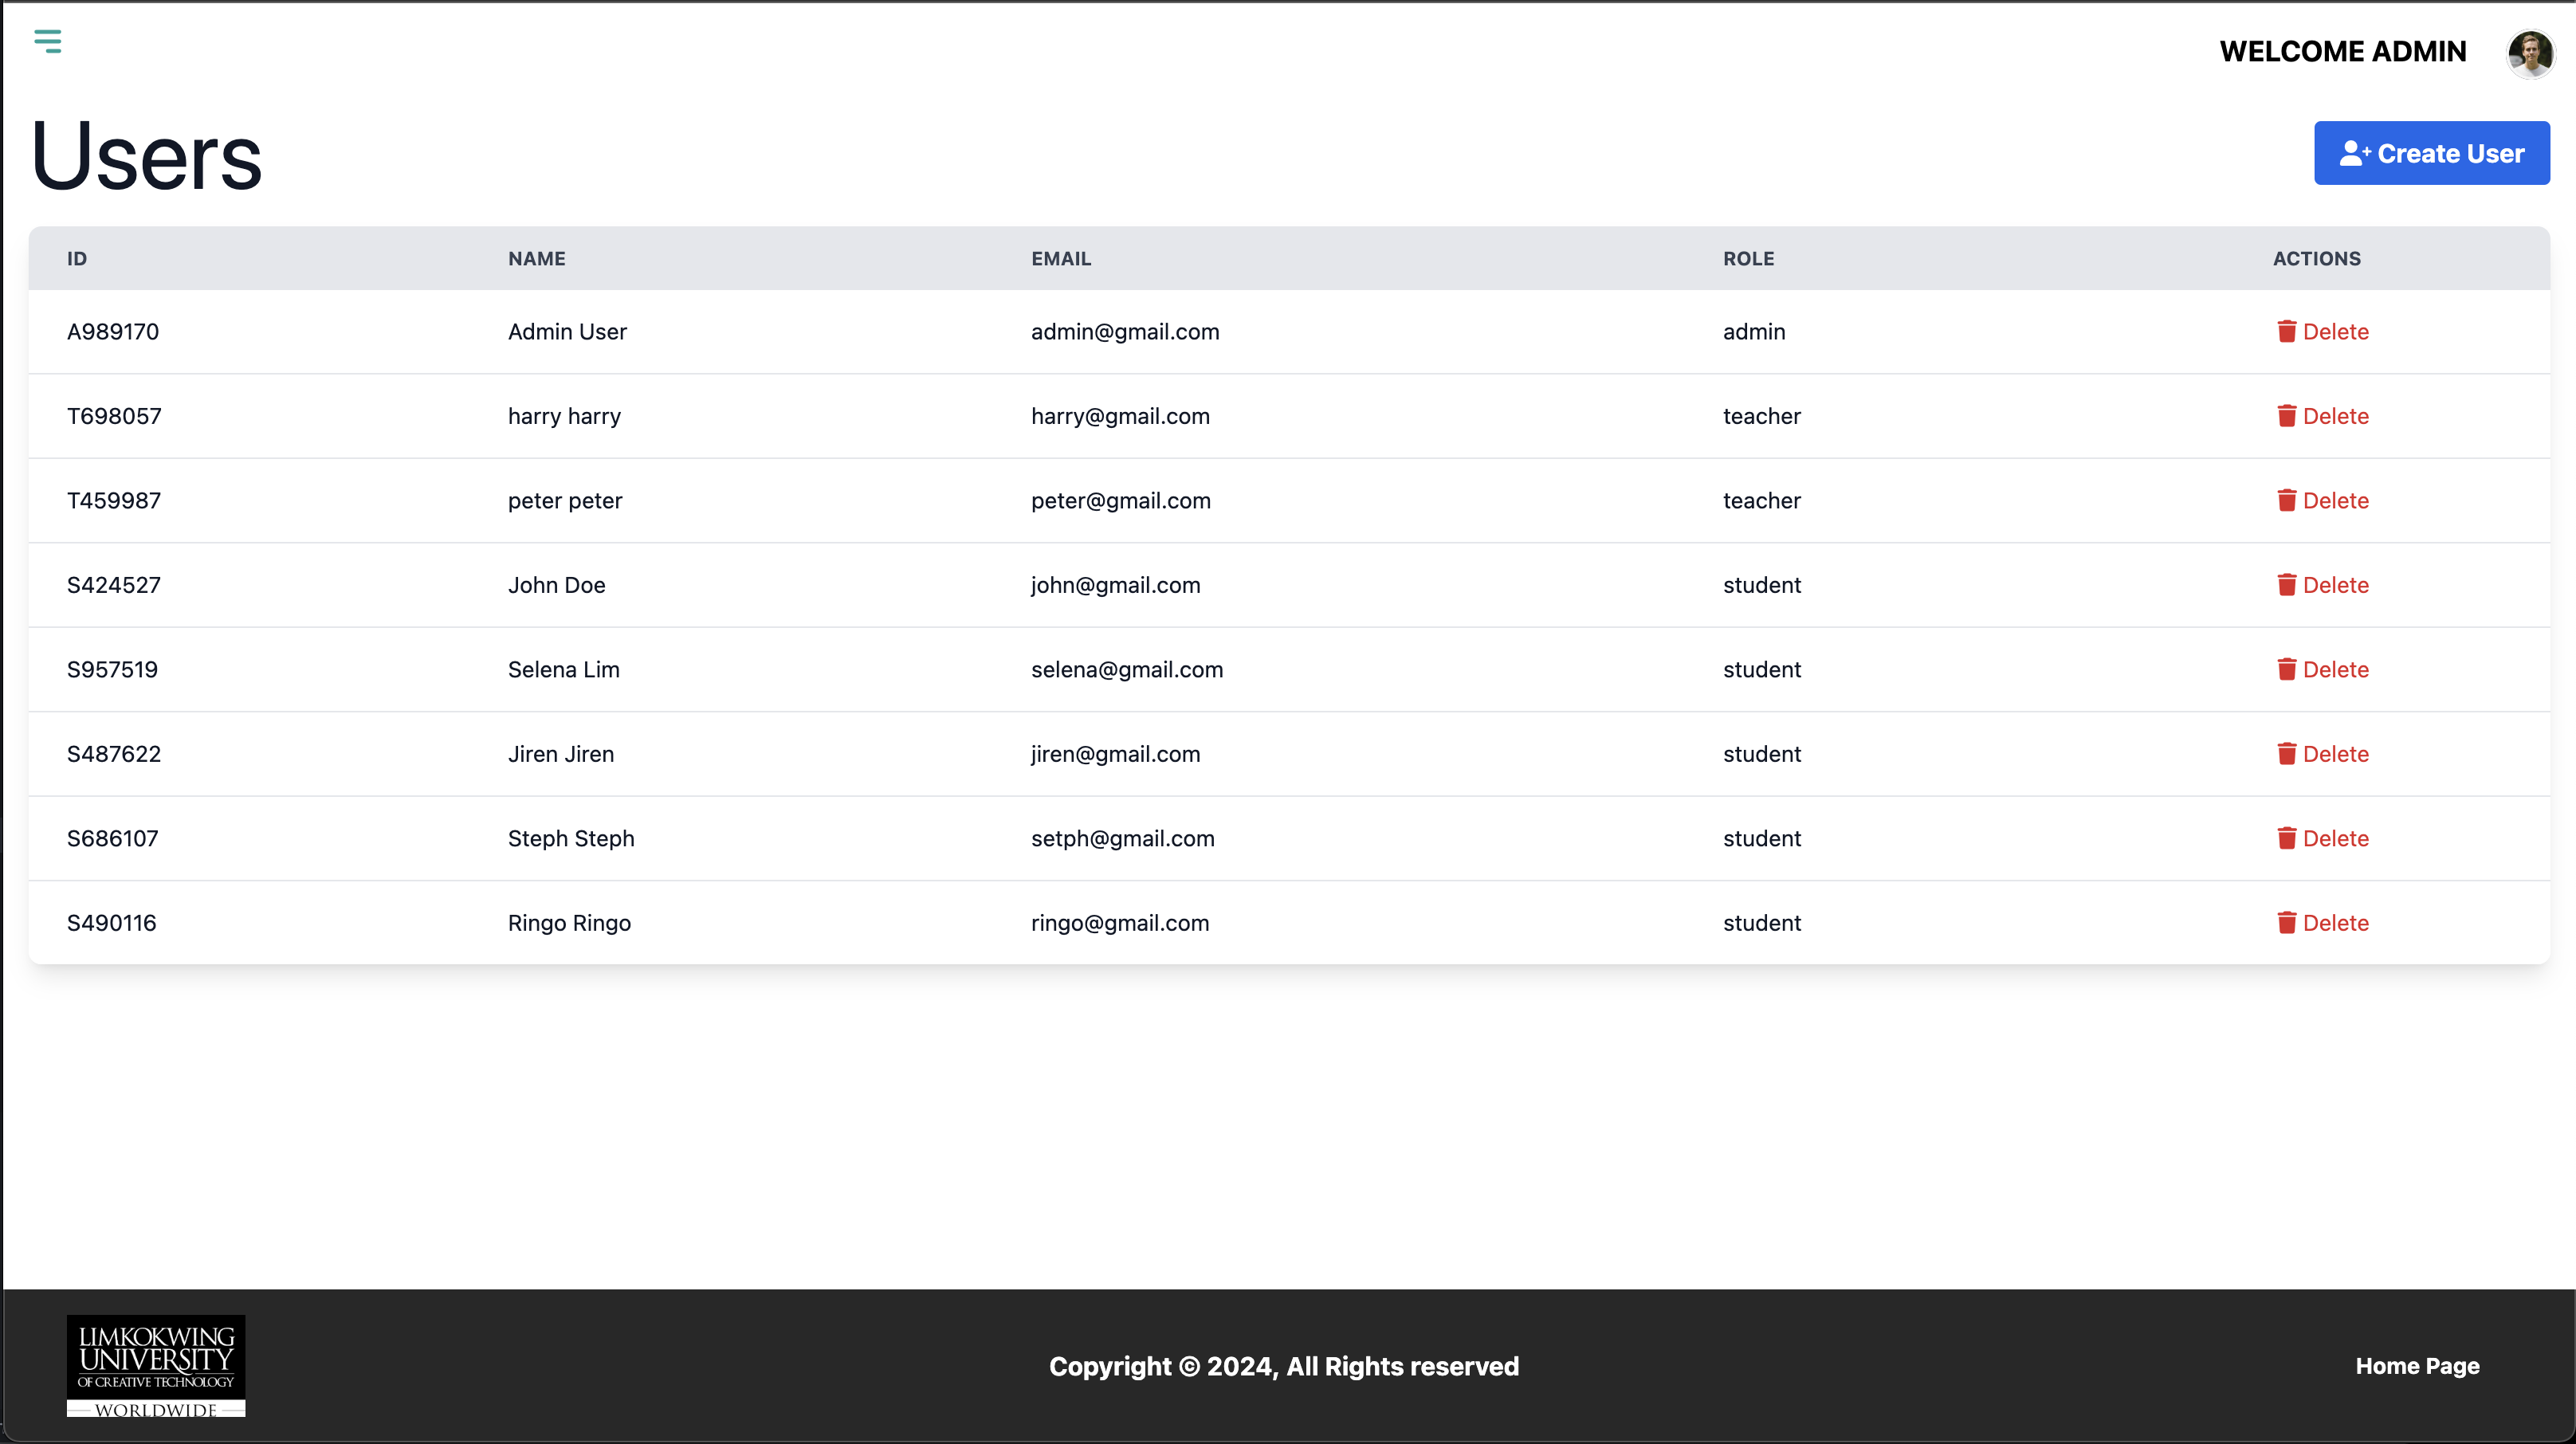
Task: Open the hamburger sidebar menu
Action: pos(47,41)
